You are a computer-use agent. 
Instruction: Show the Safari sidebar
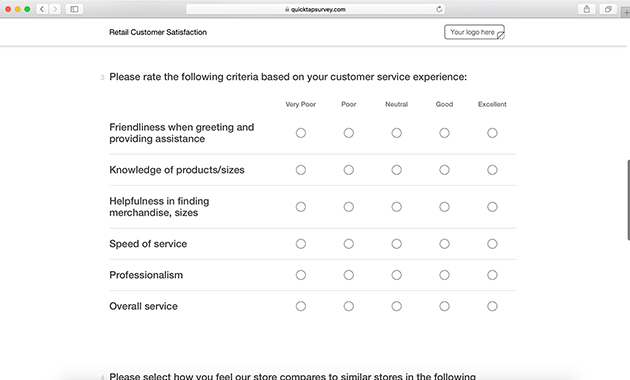(x=74, y=9)
